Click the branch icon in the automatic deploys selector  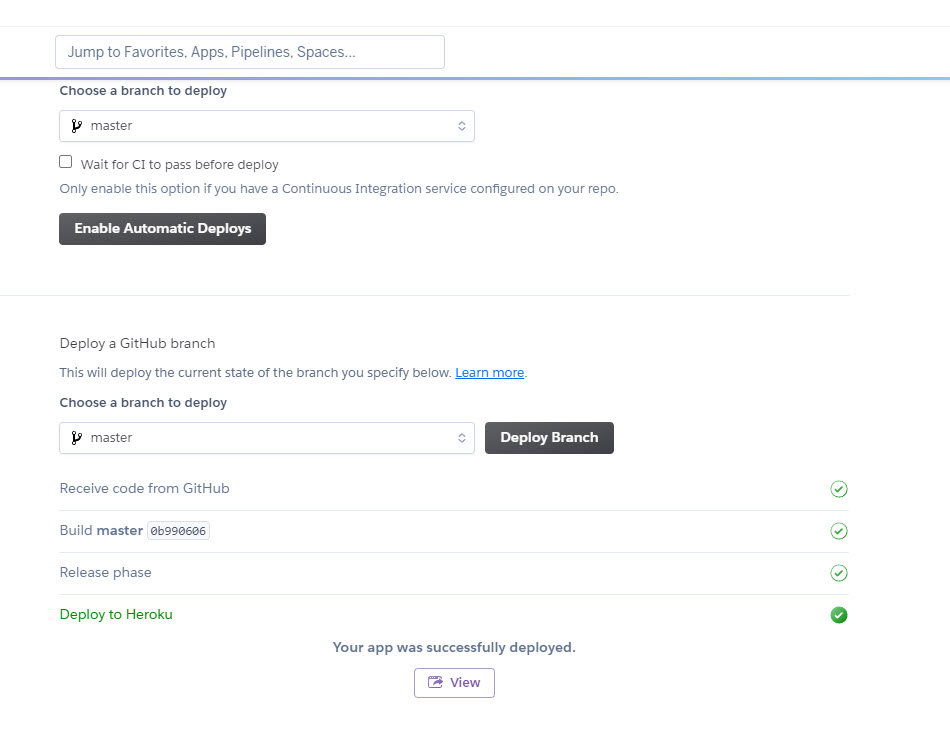pyautogui.click(x=76, y=126)
